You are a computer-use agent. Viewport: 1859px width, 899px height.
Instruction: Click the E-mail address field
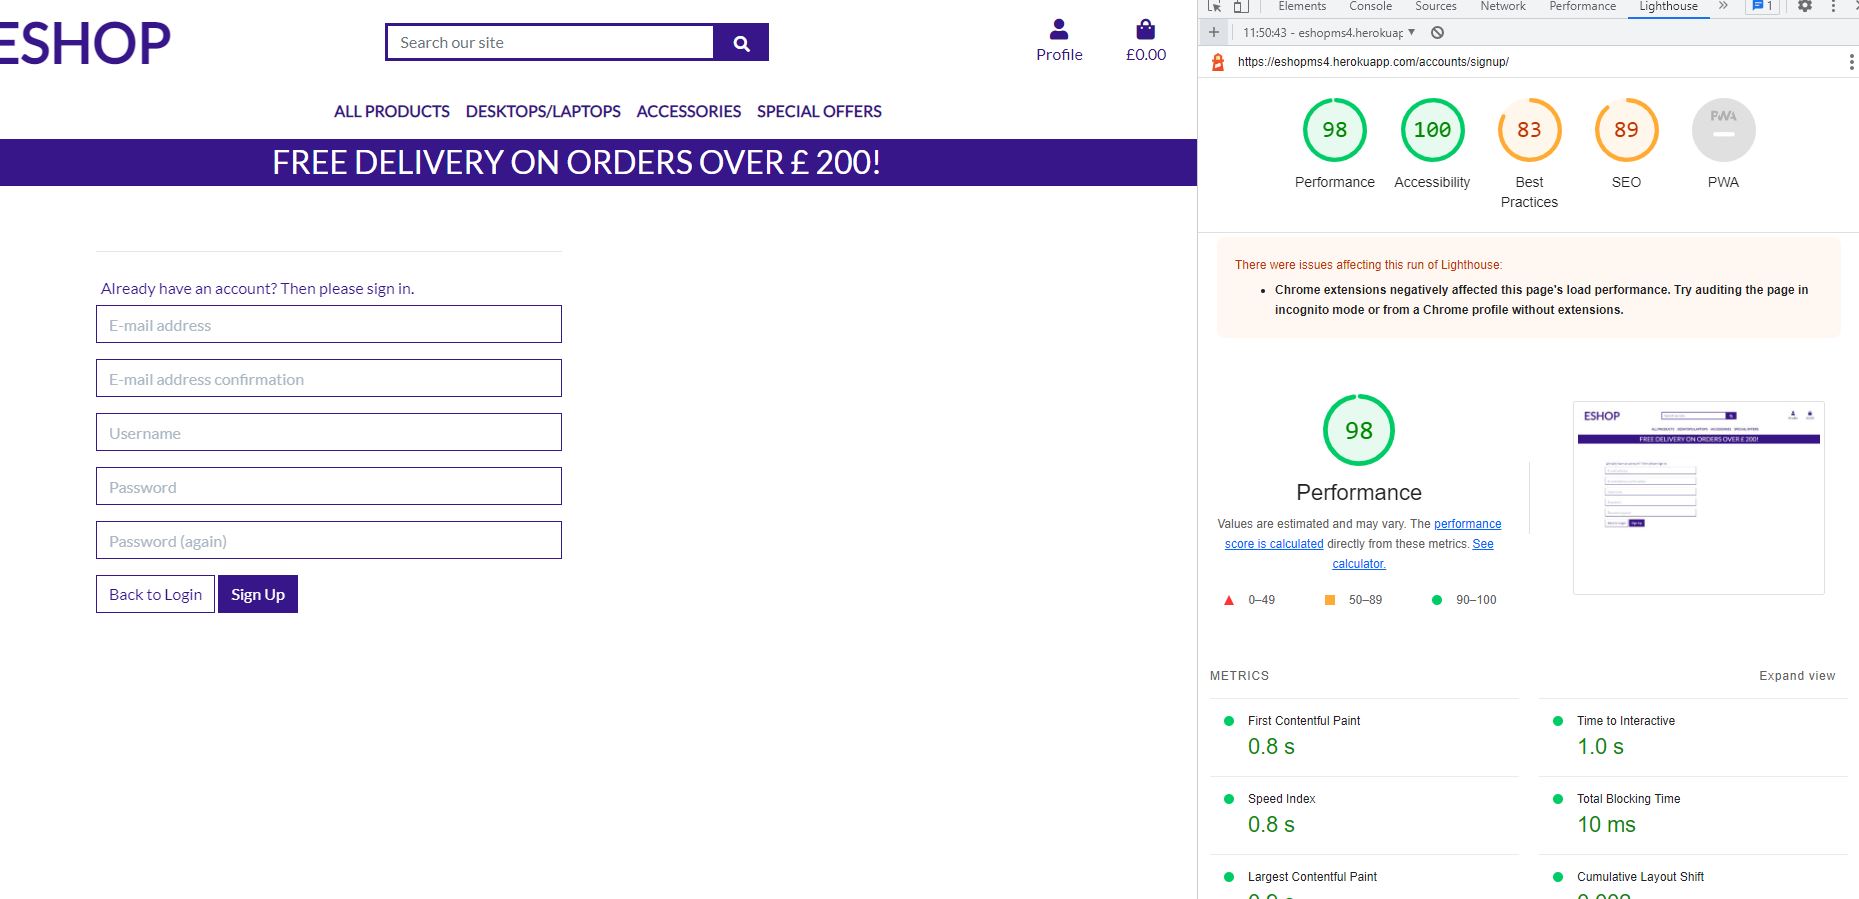[329, 325]
